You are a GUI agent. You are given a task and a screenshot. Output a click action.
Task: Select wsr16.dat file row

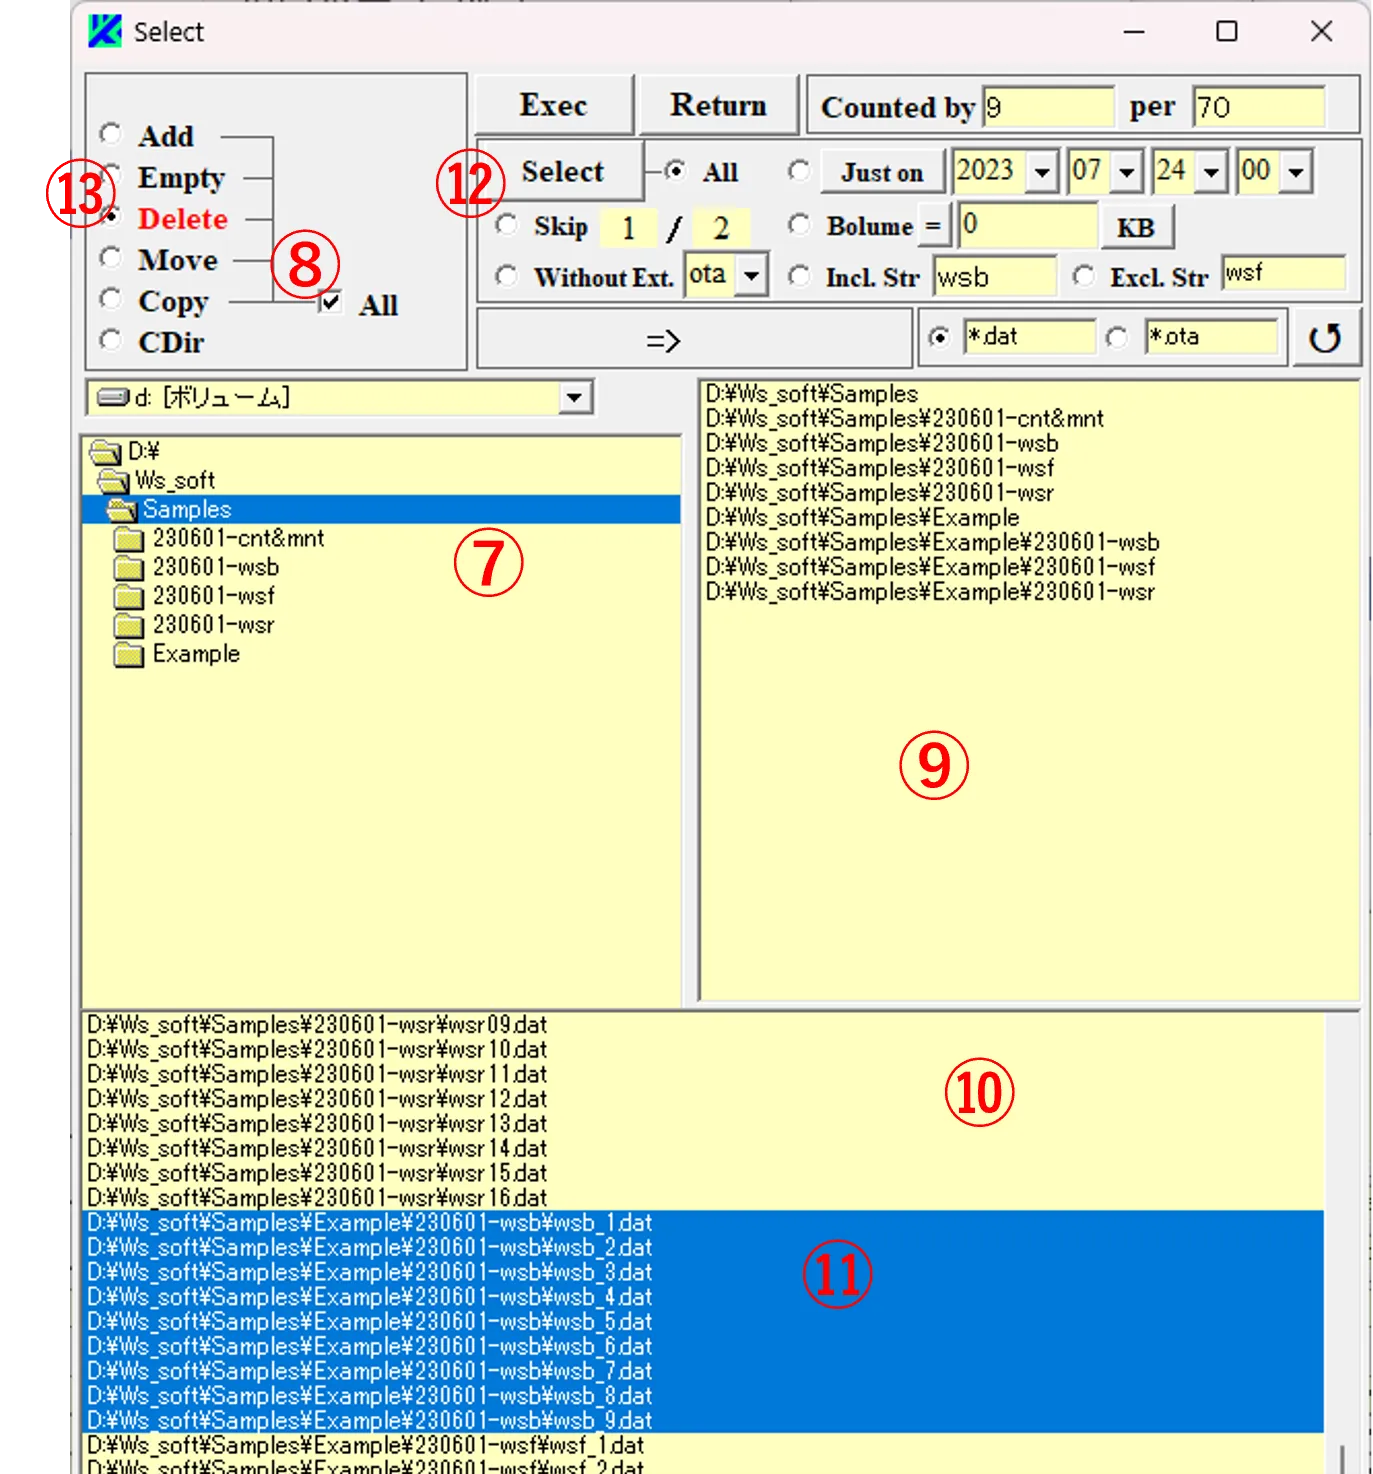703,1198
